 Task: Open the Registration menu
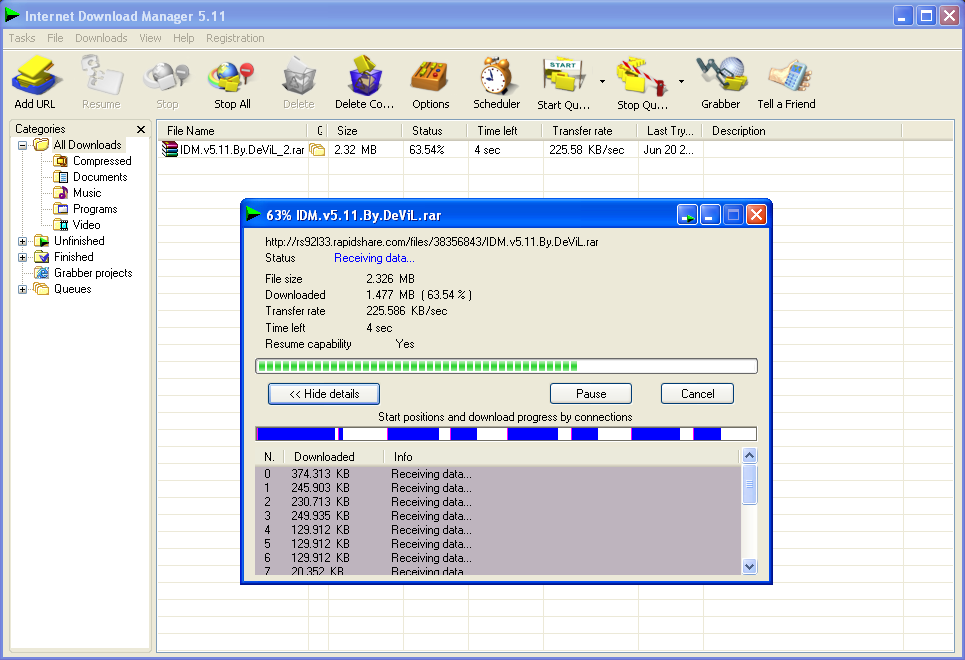(x=235, y=38)
